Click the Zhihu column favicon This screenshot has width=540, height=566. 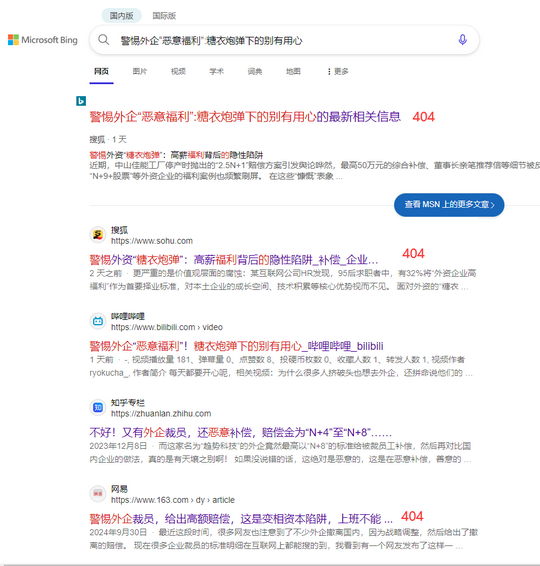[x=98, y=408]
